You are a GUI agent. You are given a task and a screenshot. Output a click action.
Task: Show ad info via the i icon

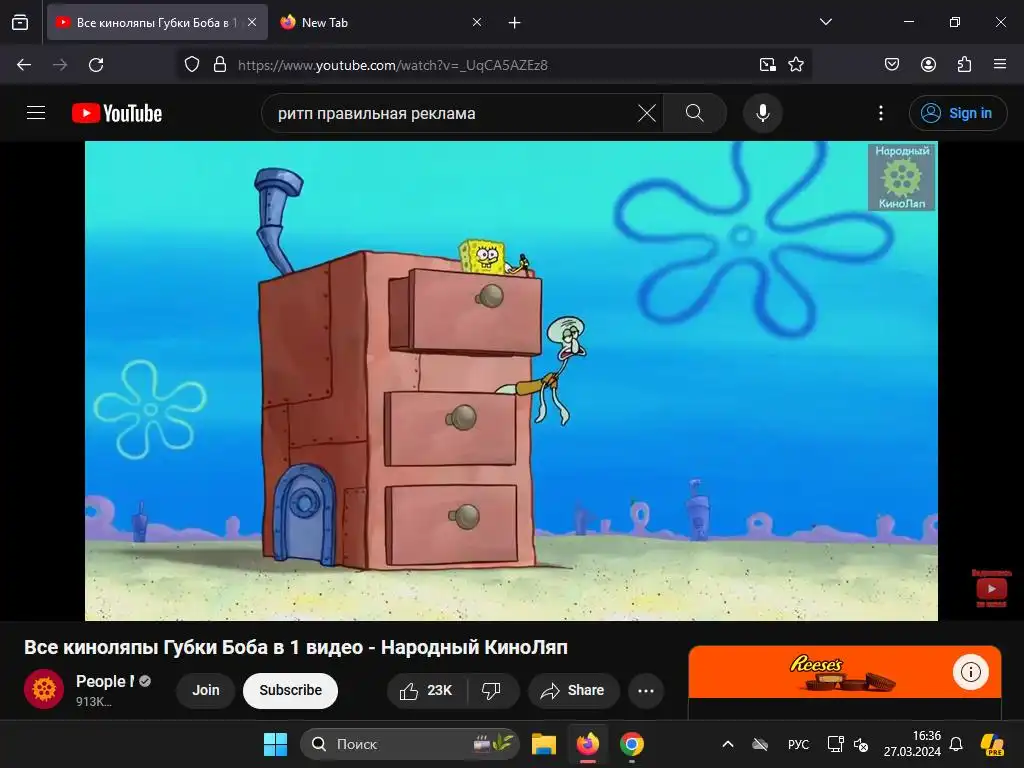point(970,672)
